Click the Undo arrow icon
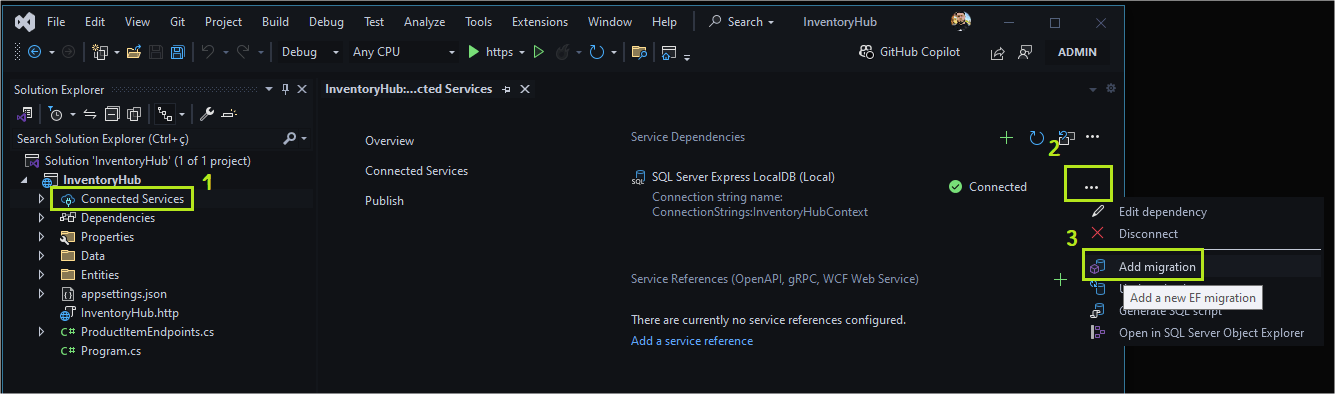Screen dimensions: 1335x394 (x=208, y=52)
